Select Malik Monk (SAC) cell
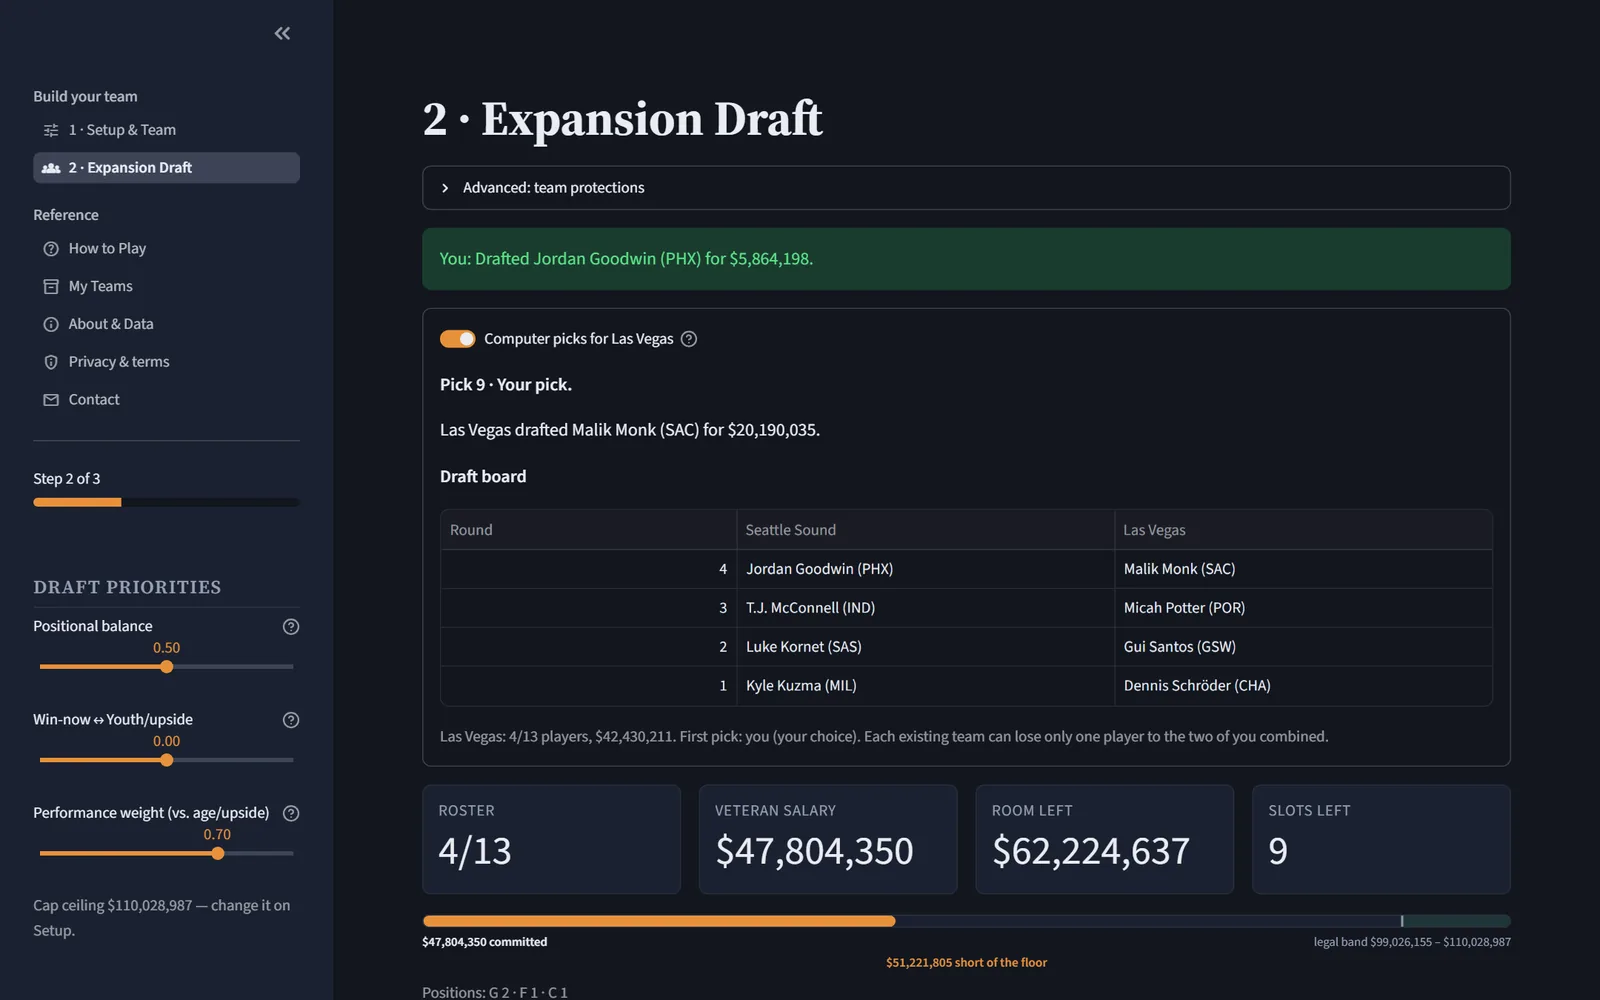The width and height of the screenshot is (1600, 1000). coord(1303,569)
